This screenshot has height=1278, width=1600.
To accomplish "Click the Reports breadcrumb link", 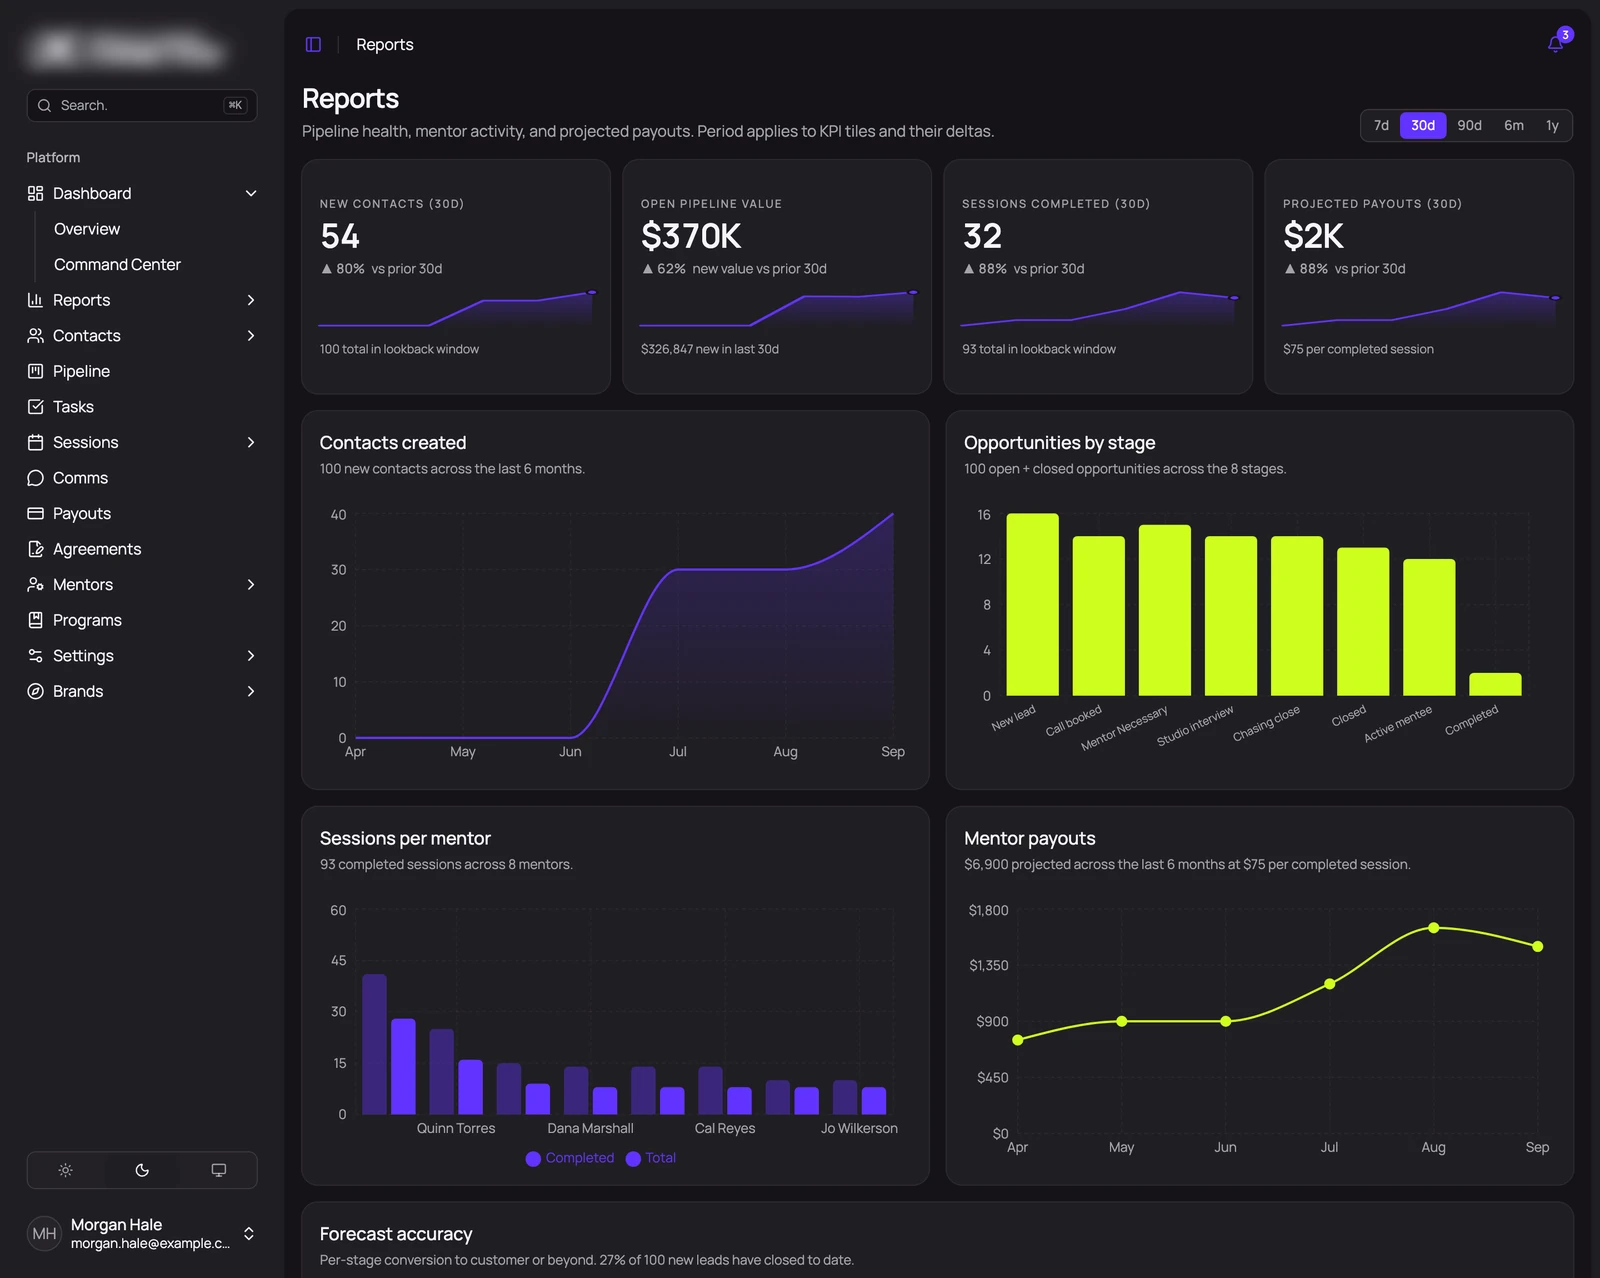I will click(385, 44).
